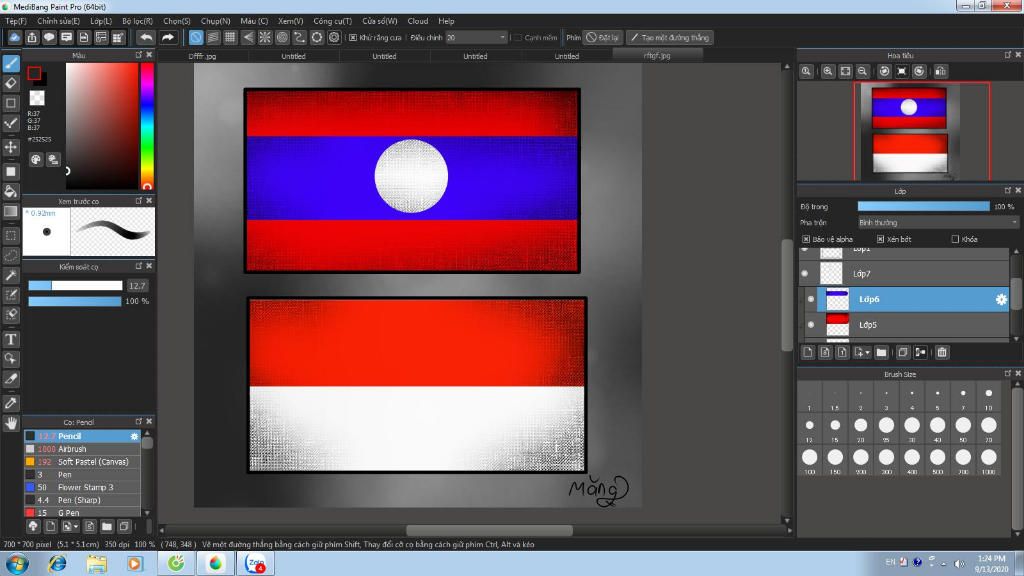Switch to the Dfffr.jpg tab
The width and height of the screenshot is (1024, 576).
click(x=202, y=56)
